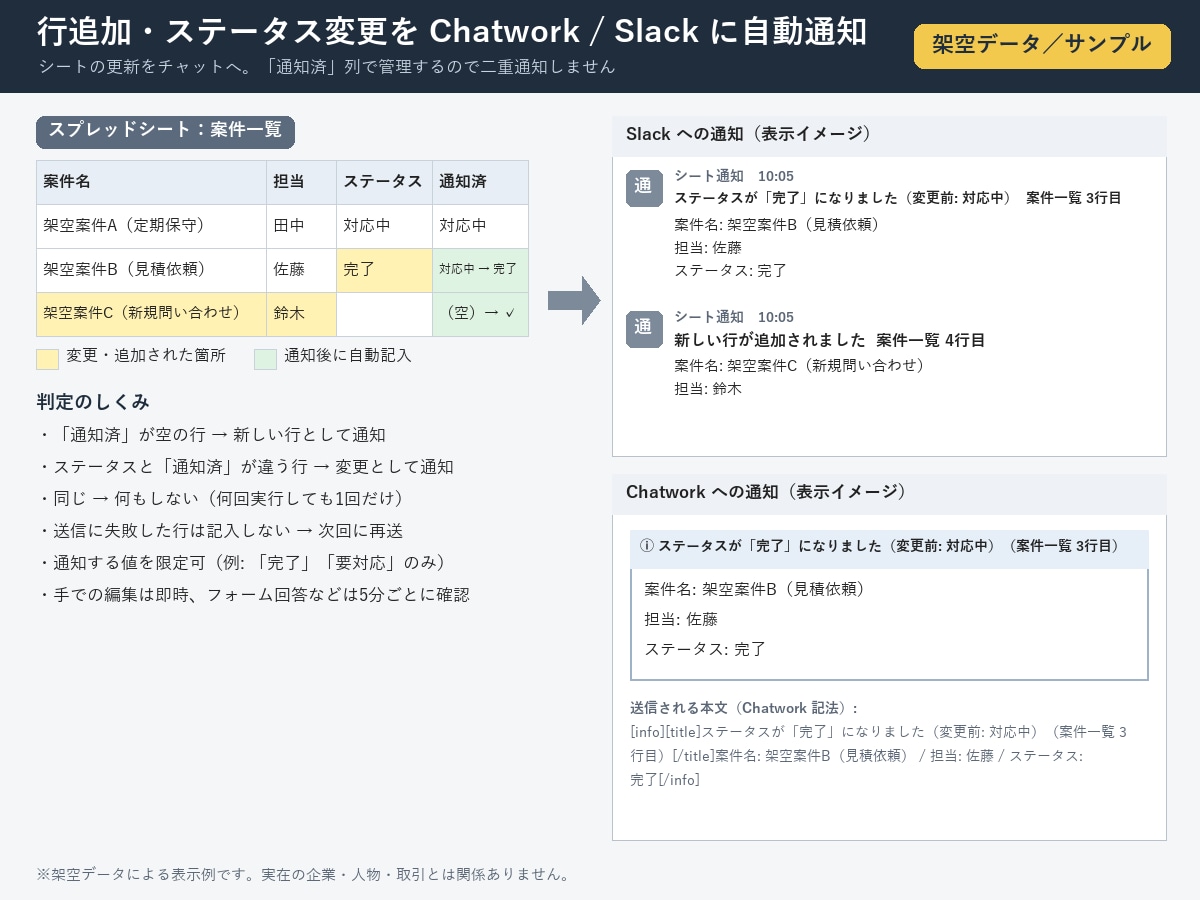
Task: Click the シート通知 sender name of the second Slack message
Action: click(x=709, y=317)
